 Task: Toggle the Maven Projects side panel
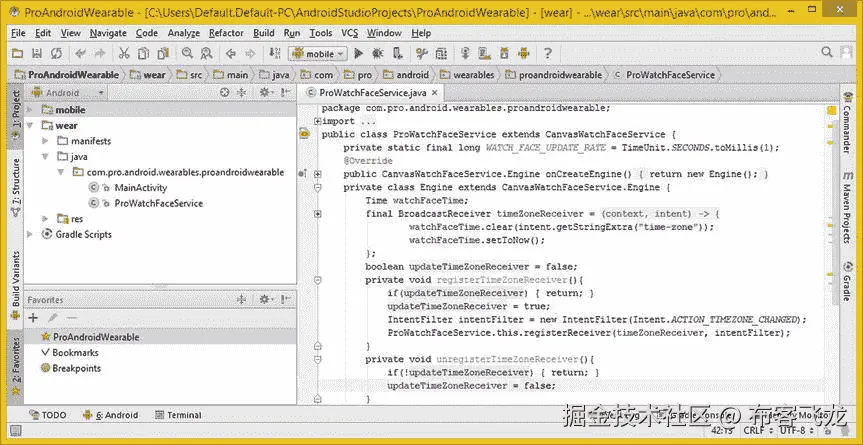846,208
